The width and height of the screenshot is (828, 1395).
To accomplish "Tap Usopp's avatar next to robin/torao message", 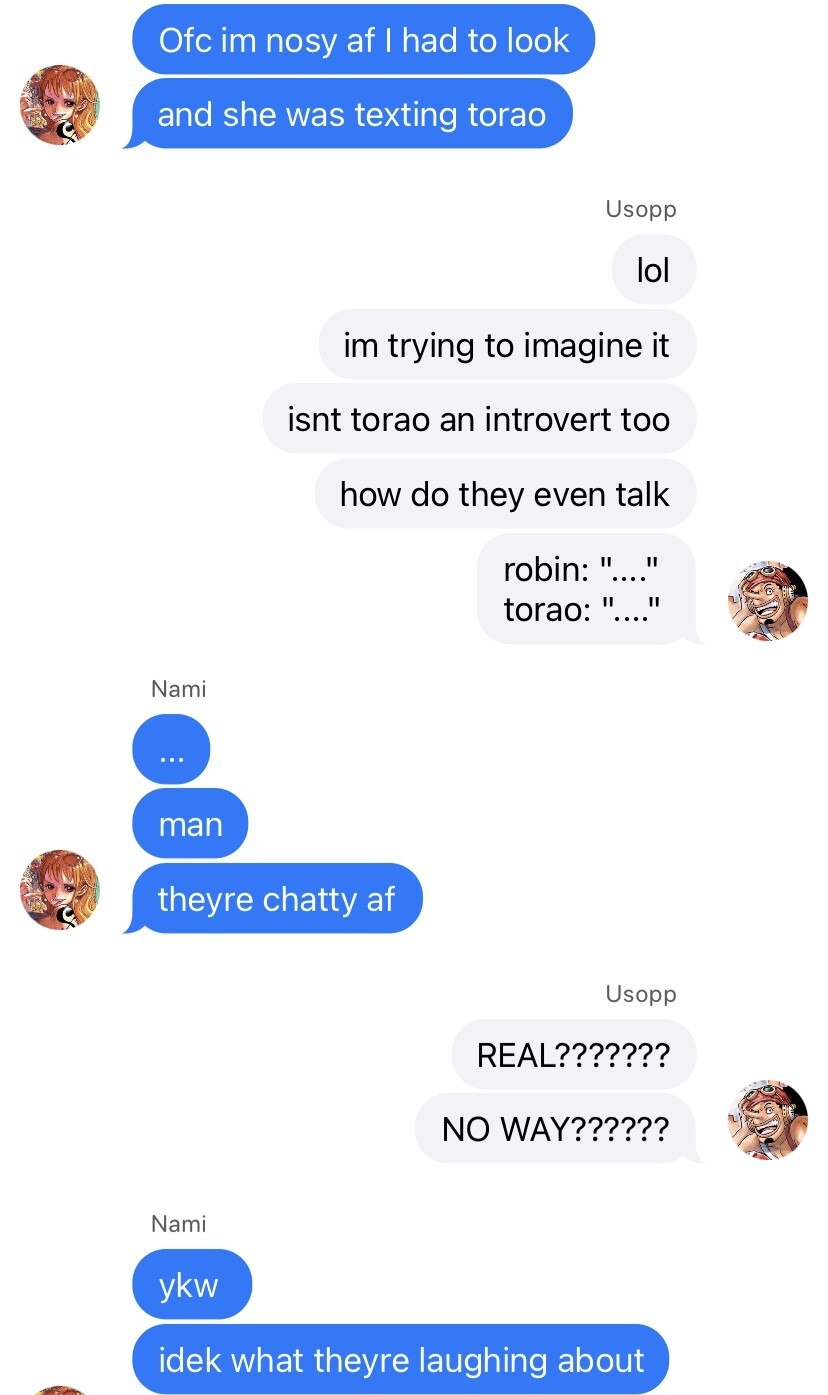I will [x=768, y=601].
